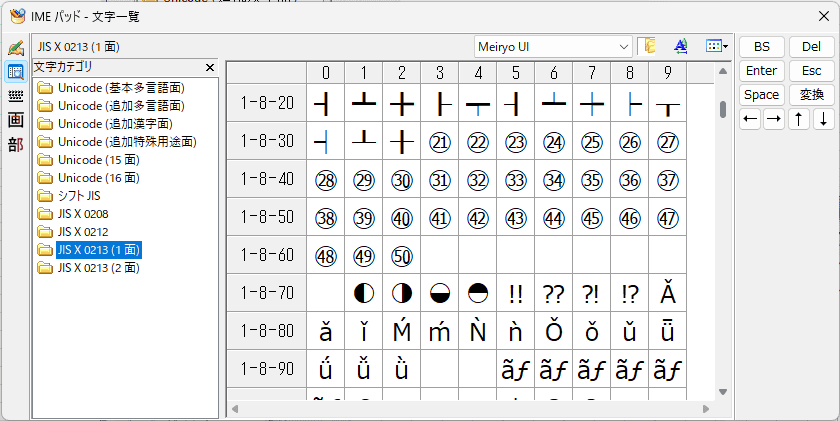This screenshot has width=840, height=421.
Task: Select ?! character cell
Action: pos(591,293)
